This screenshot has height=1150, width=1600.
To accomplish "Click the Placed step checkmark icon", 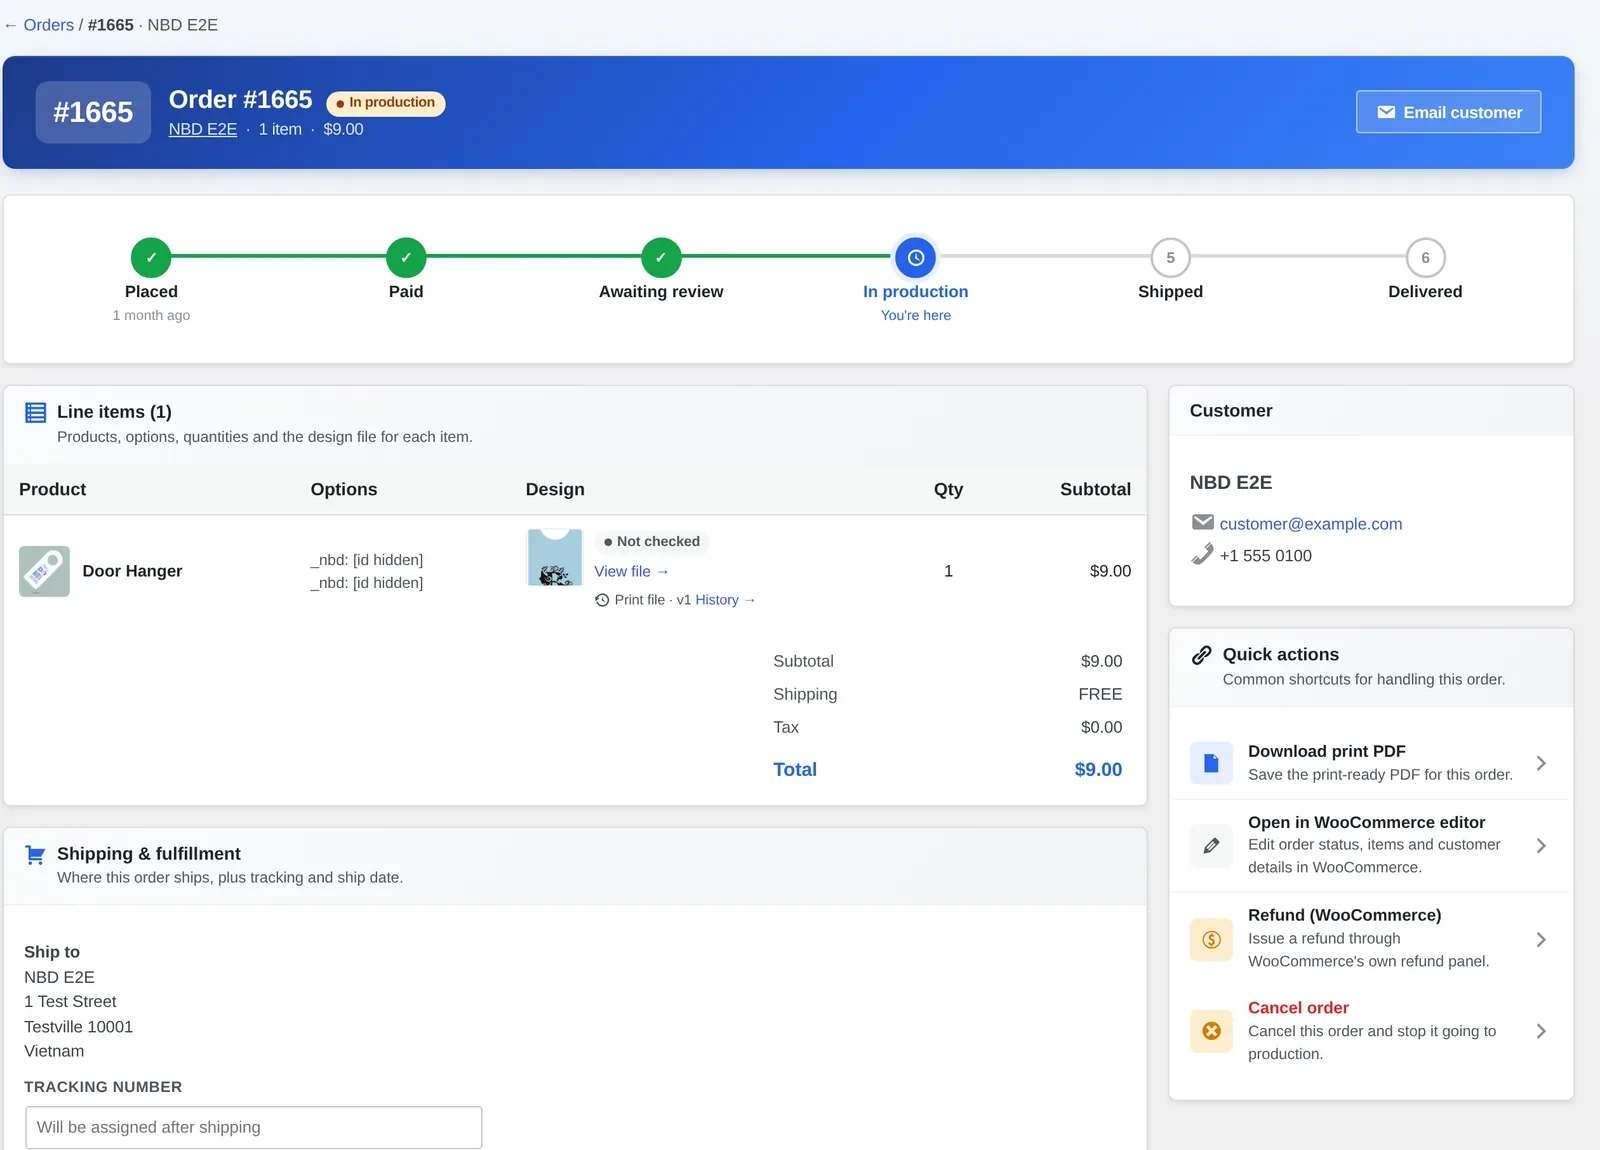I will 151,257.
